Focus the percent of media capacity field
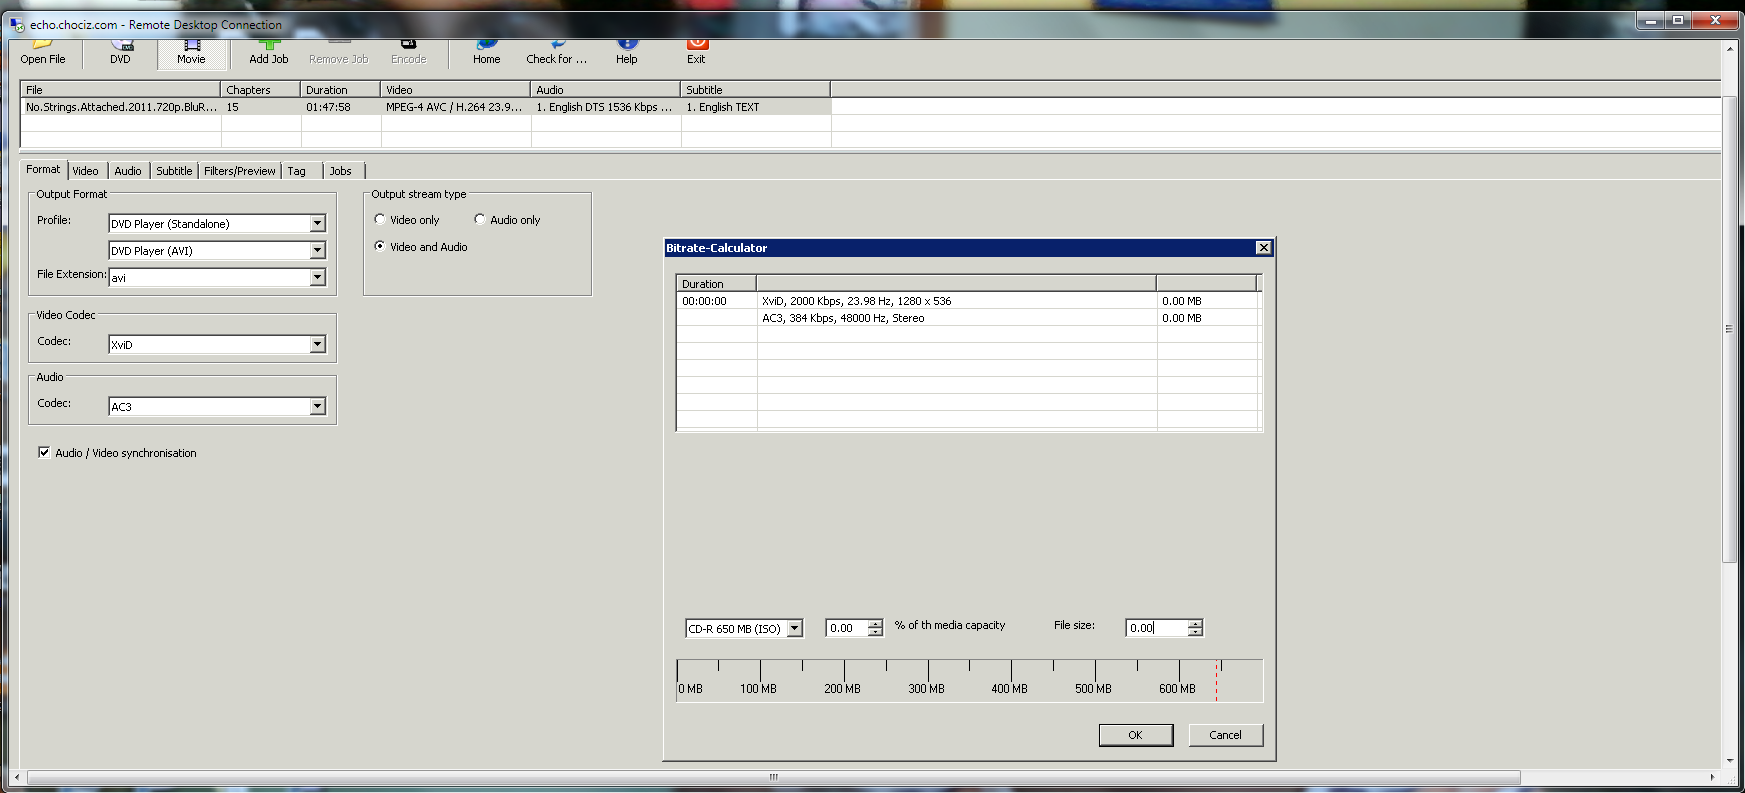 (848, 628)
